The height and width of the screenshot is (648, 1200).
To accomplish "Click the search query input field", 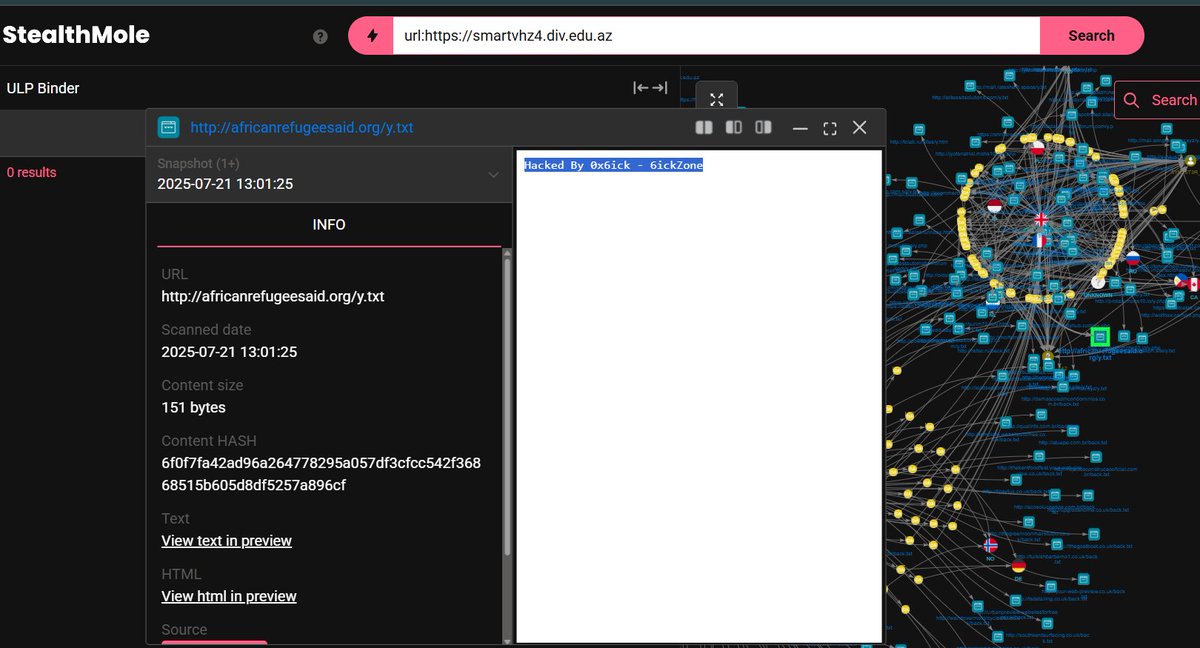I will [x=716, y=36].
